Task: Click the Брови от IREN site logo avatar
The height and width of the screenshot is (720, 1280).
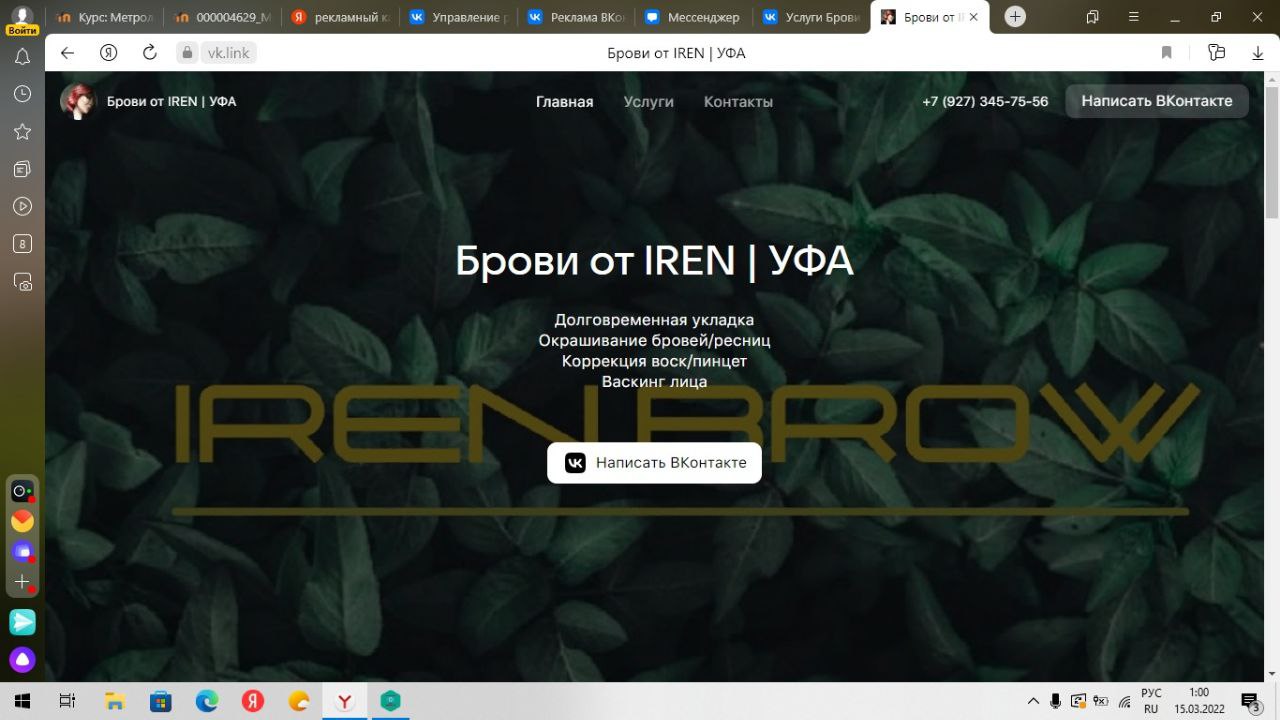Action: [78, 101]
